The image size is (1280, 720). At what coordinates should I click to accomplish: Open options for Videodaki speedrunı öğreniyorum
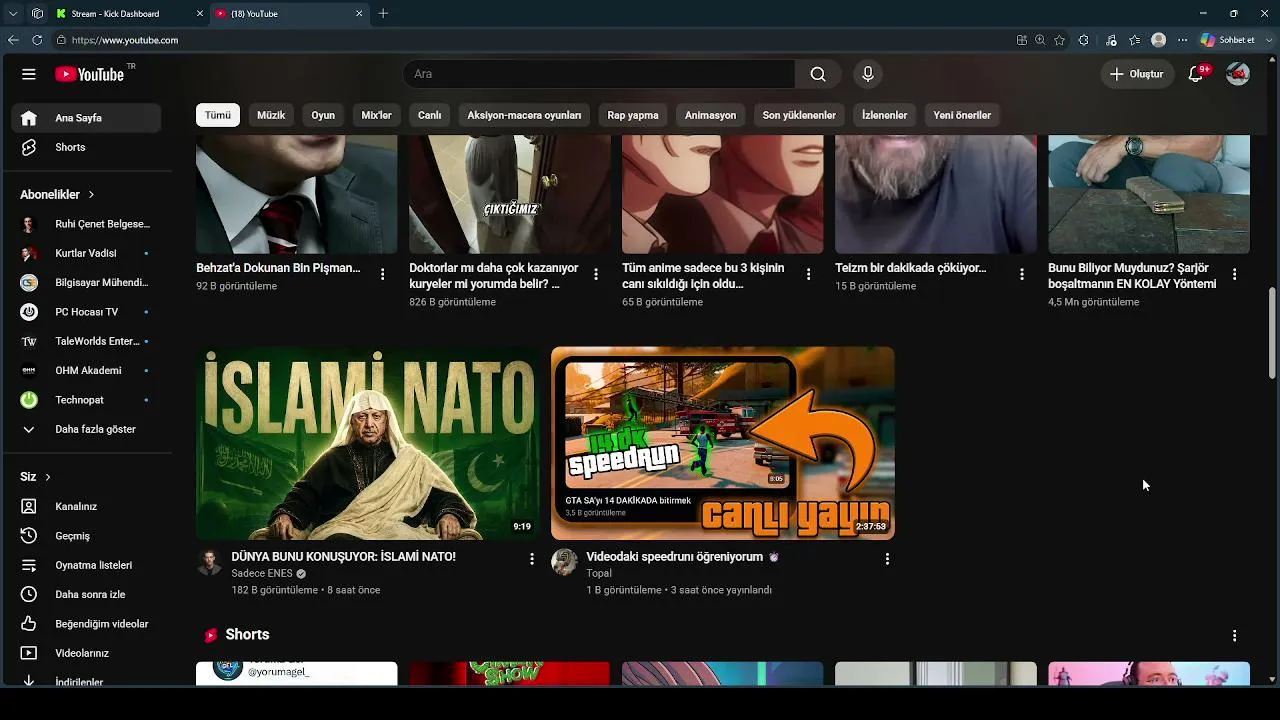(887, 559)
